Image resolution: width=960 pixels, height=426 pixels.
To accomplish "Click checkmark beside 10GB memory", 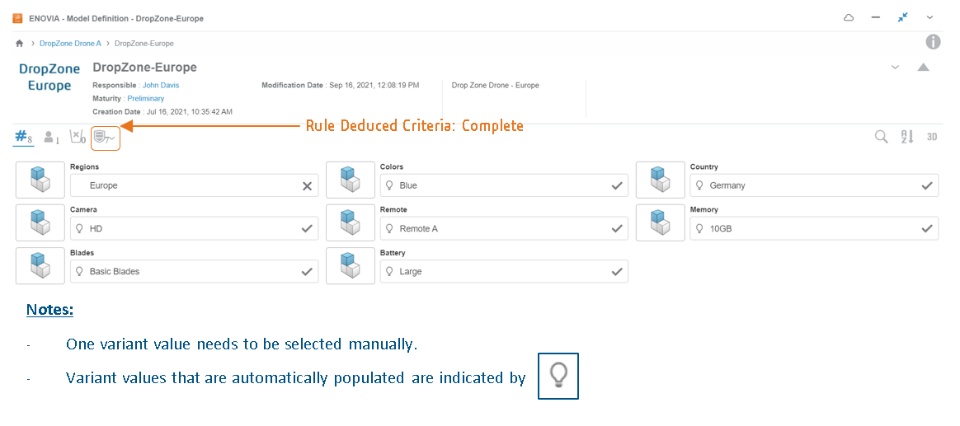I will 928,228.
